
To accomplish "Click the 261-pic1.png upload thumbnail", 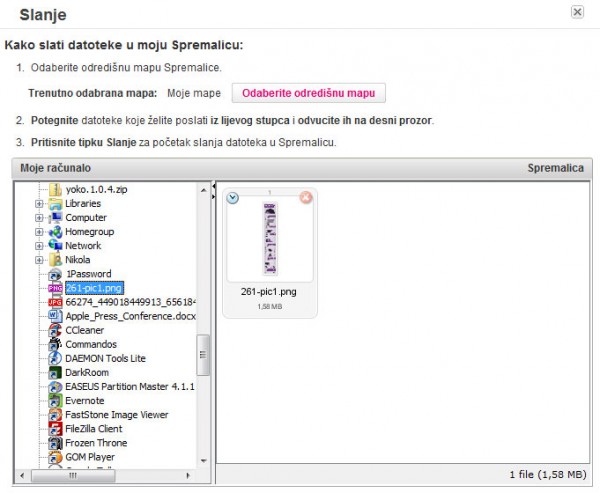I will (270, 238).
